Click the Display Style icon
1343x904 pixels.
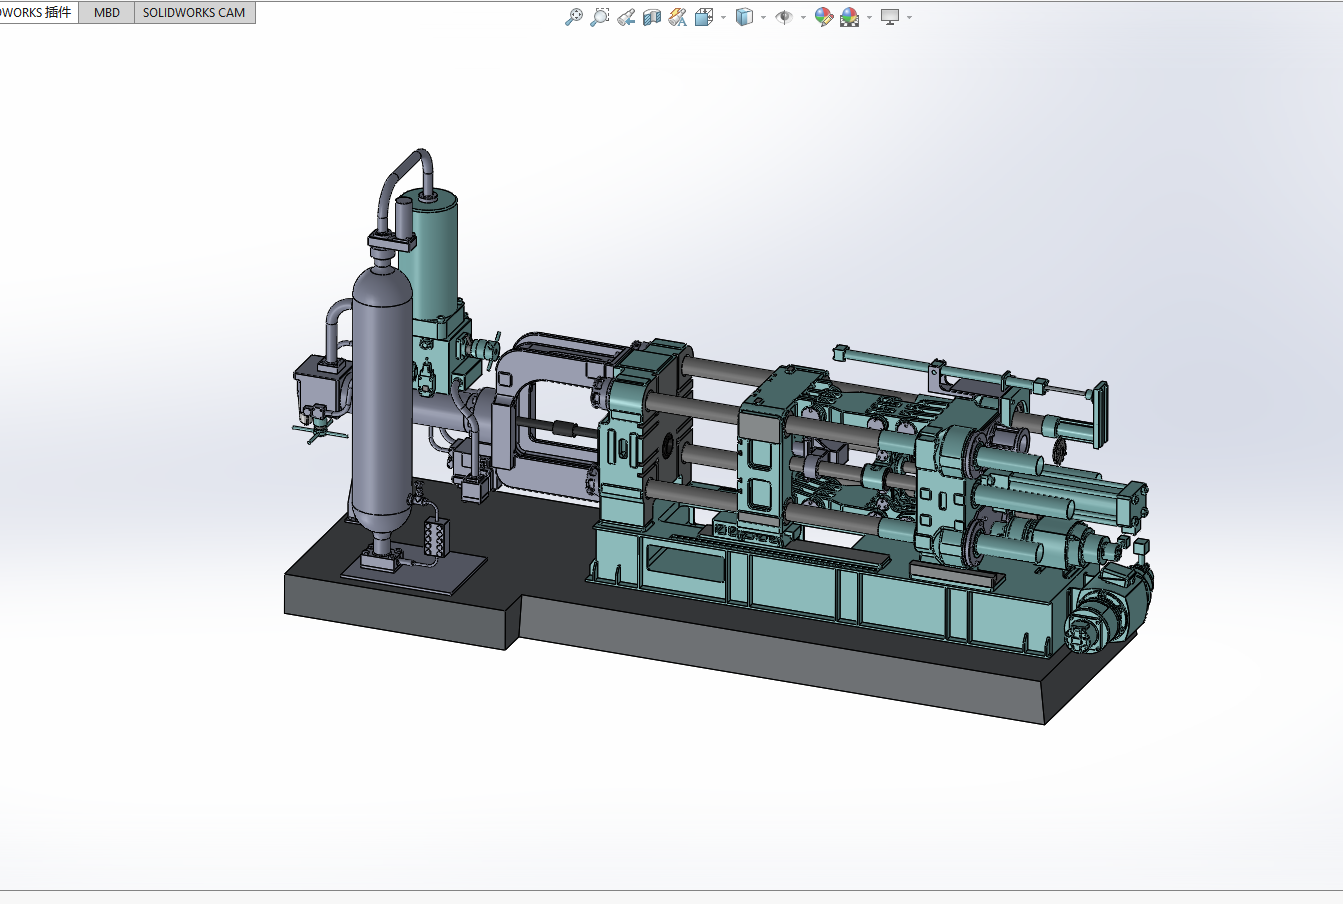744,17
